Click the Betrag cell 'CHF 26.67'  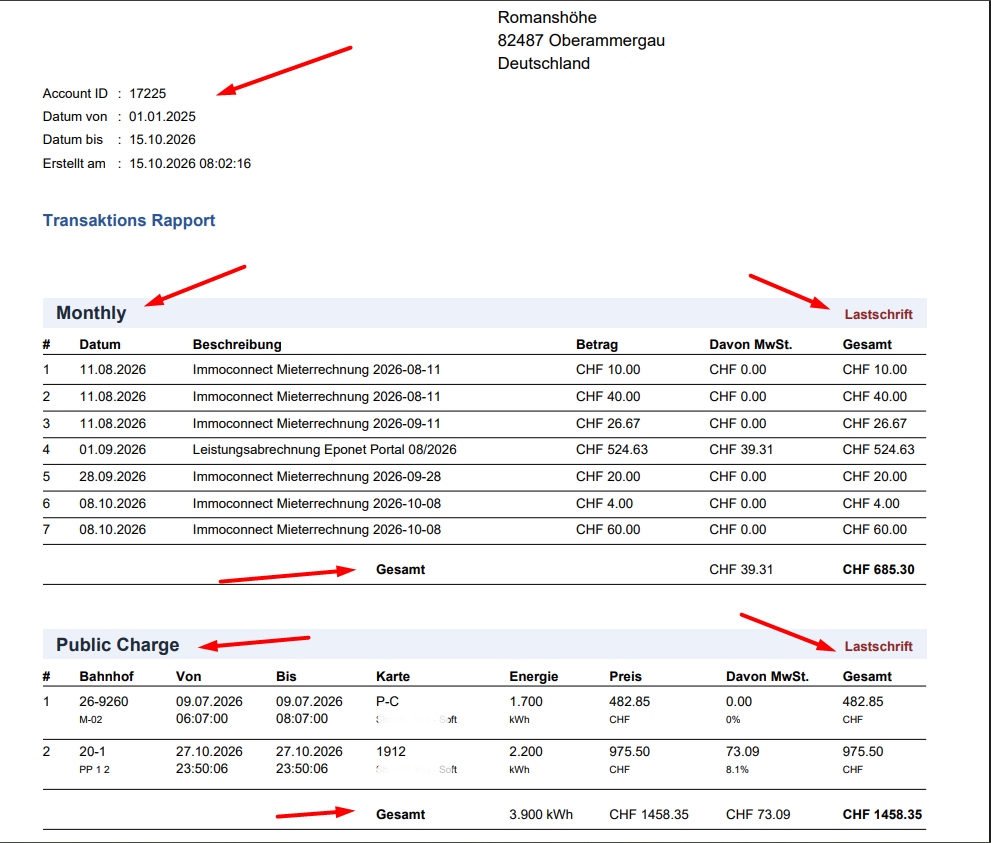coord(608,423)
